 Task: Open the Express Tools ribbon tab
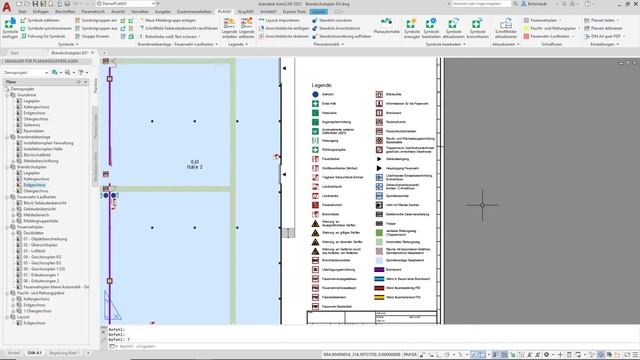coord(294,12)
